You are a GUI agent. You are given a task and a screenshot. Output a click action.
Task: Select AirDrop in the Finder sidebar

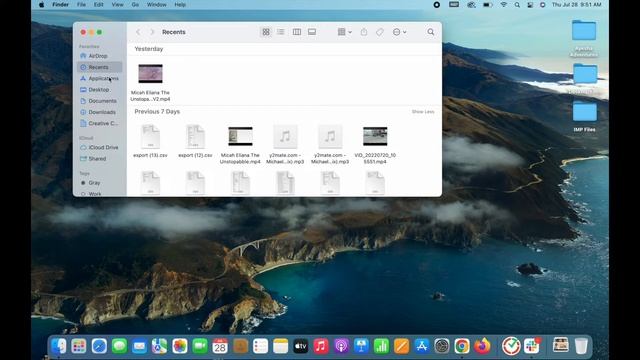point(99,56)
